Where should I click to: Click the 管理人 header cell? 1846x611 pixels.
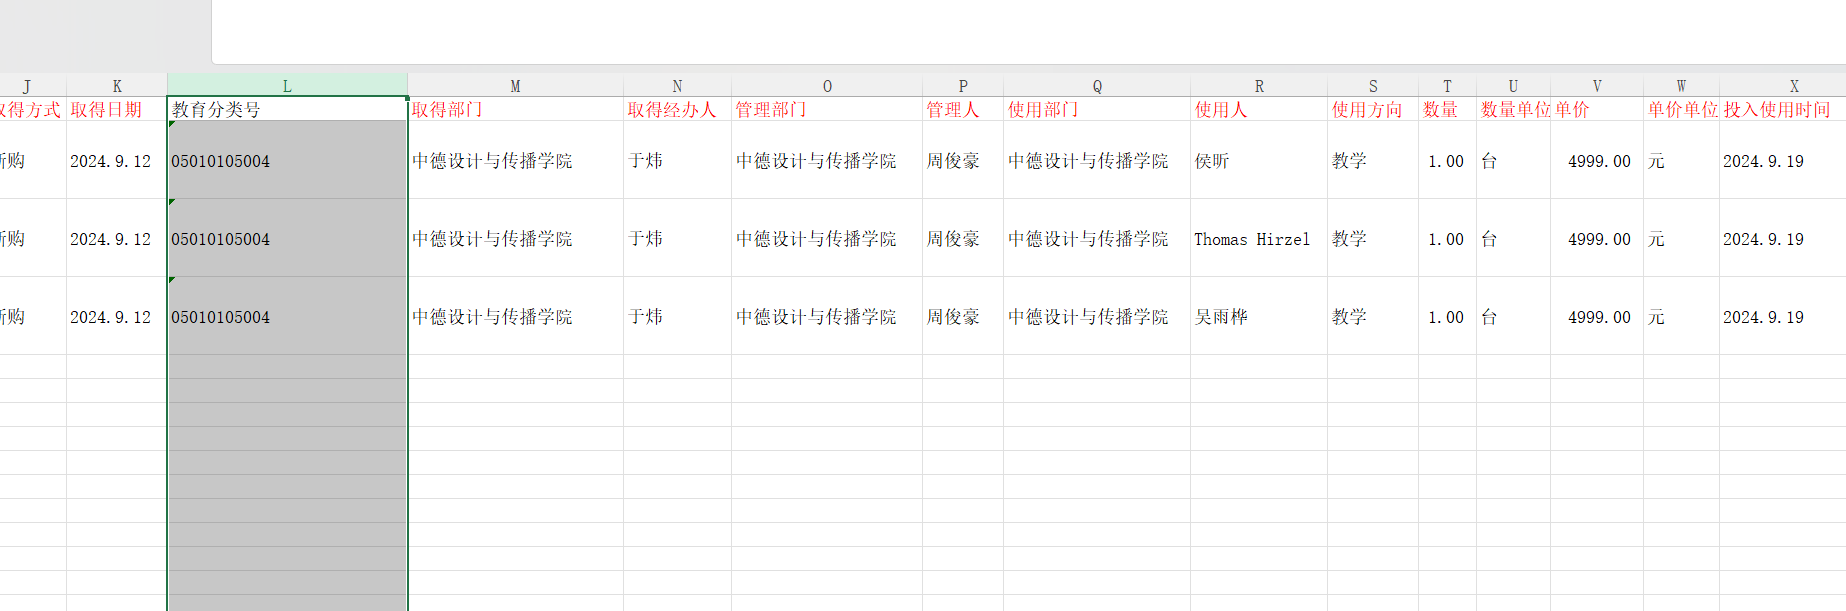(962, 110)
